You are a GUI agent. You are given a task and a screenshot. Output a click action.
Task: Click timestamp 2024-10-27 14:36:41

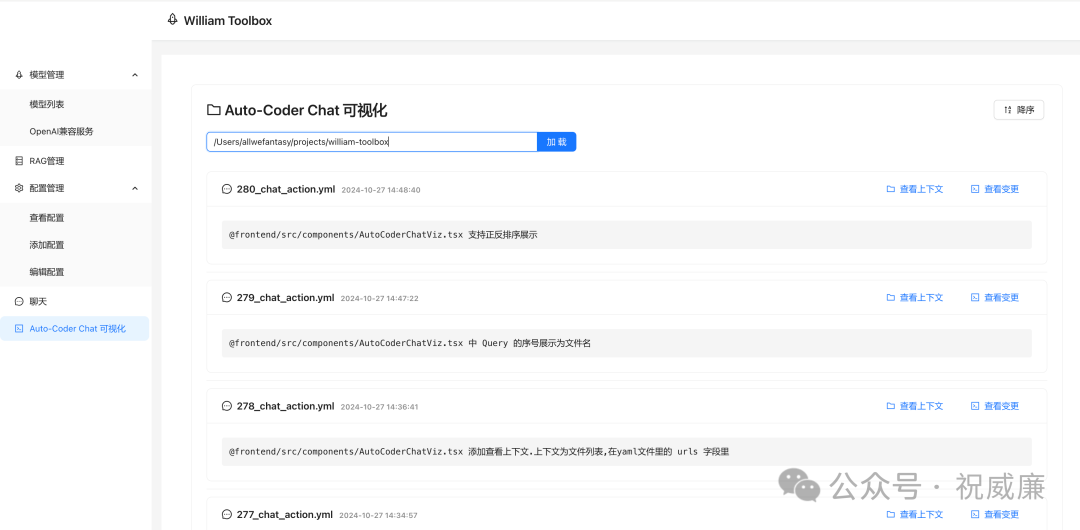point(380,407)
